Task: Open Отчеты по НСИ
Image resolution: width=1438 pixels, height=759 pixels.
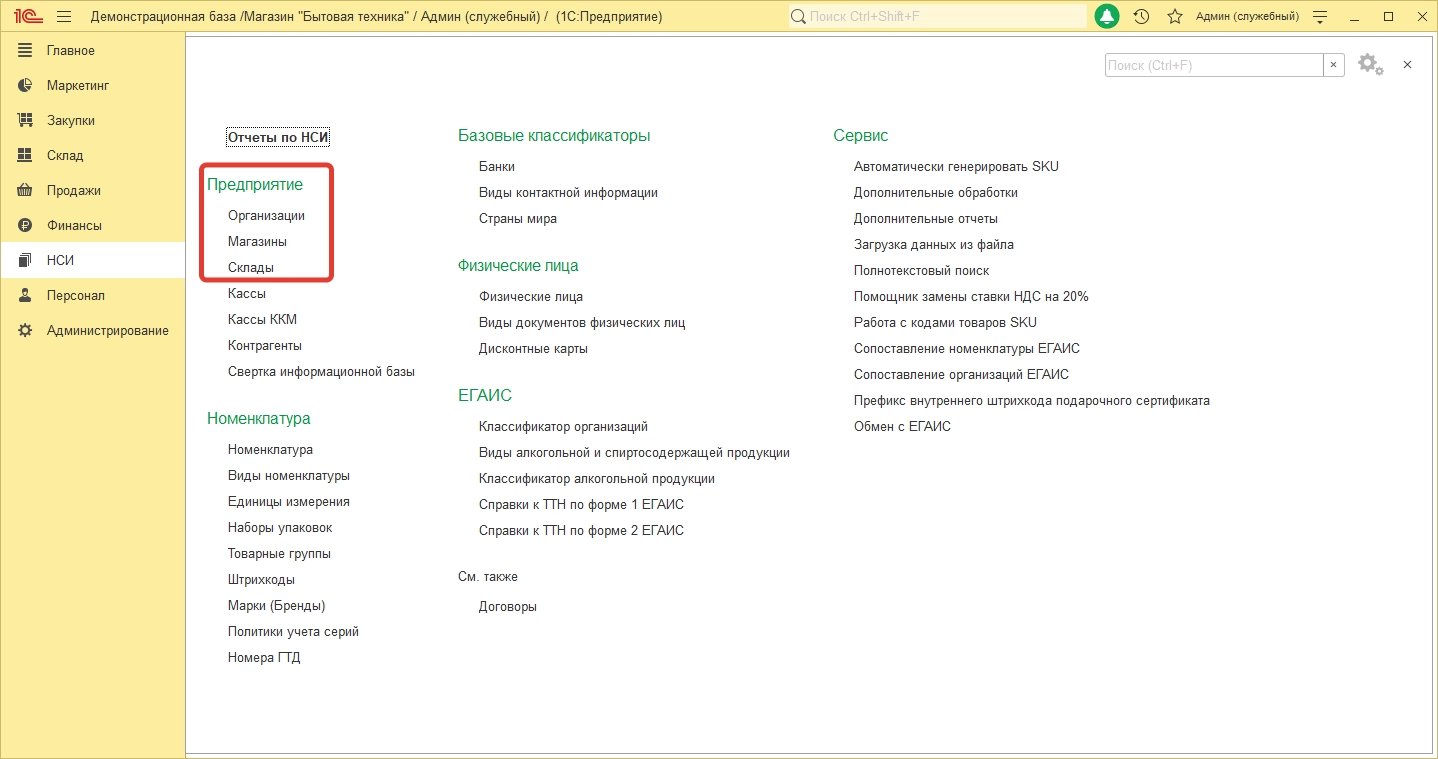Action: (278, 137)
